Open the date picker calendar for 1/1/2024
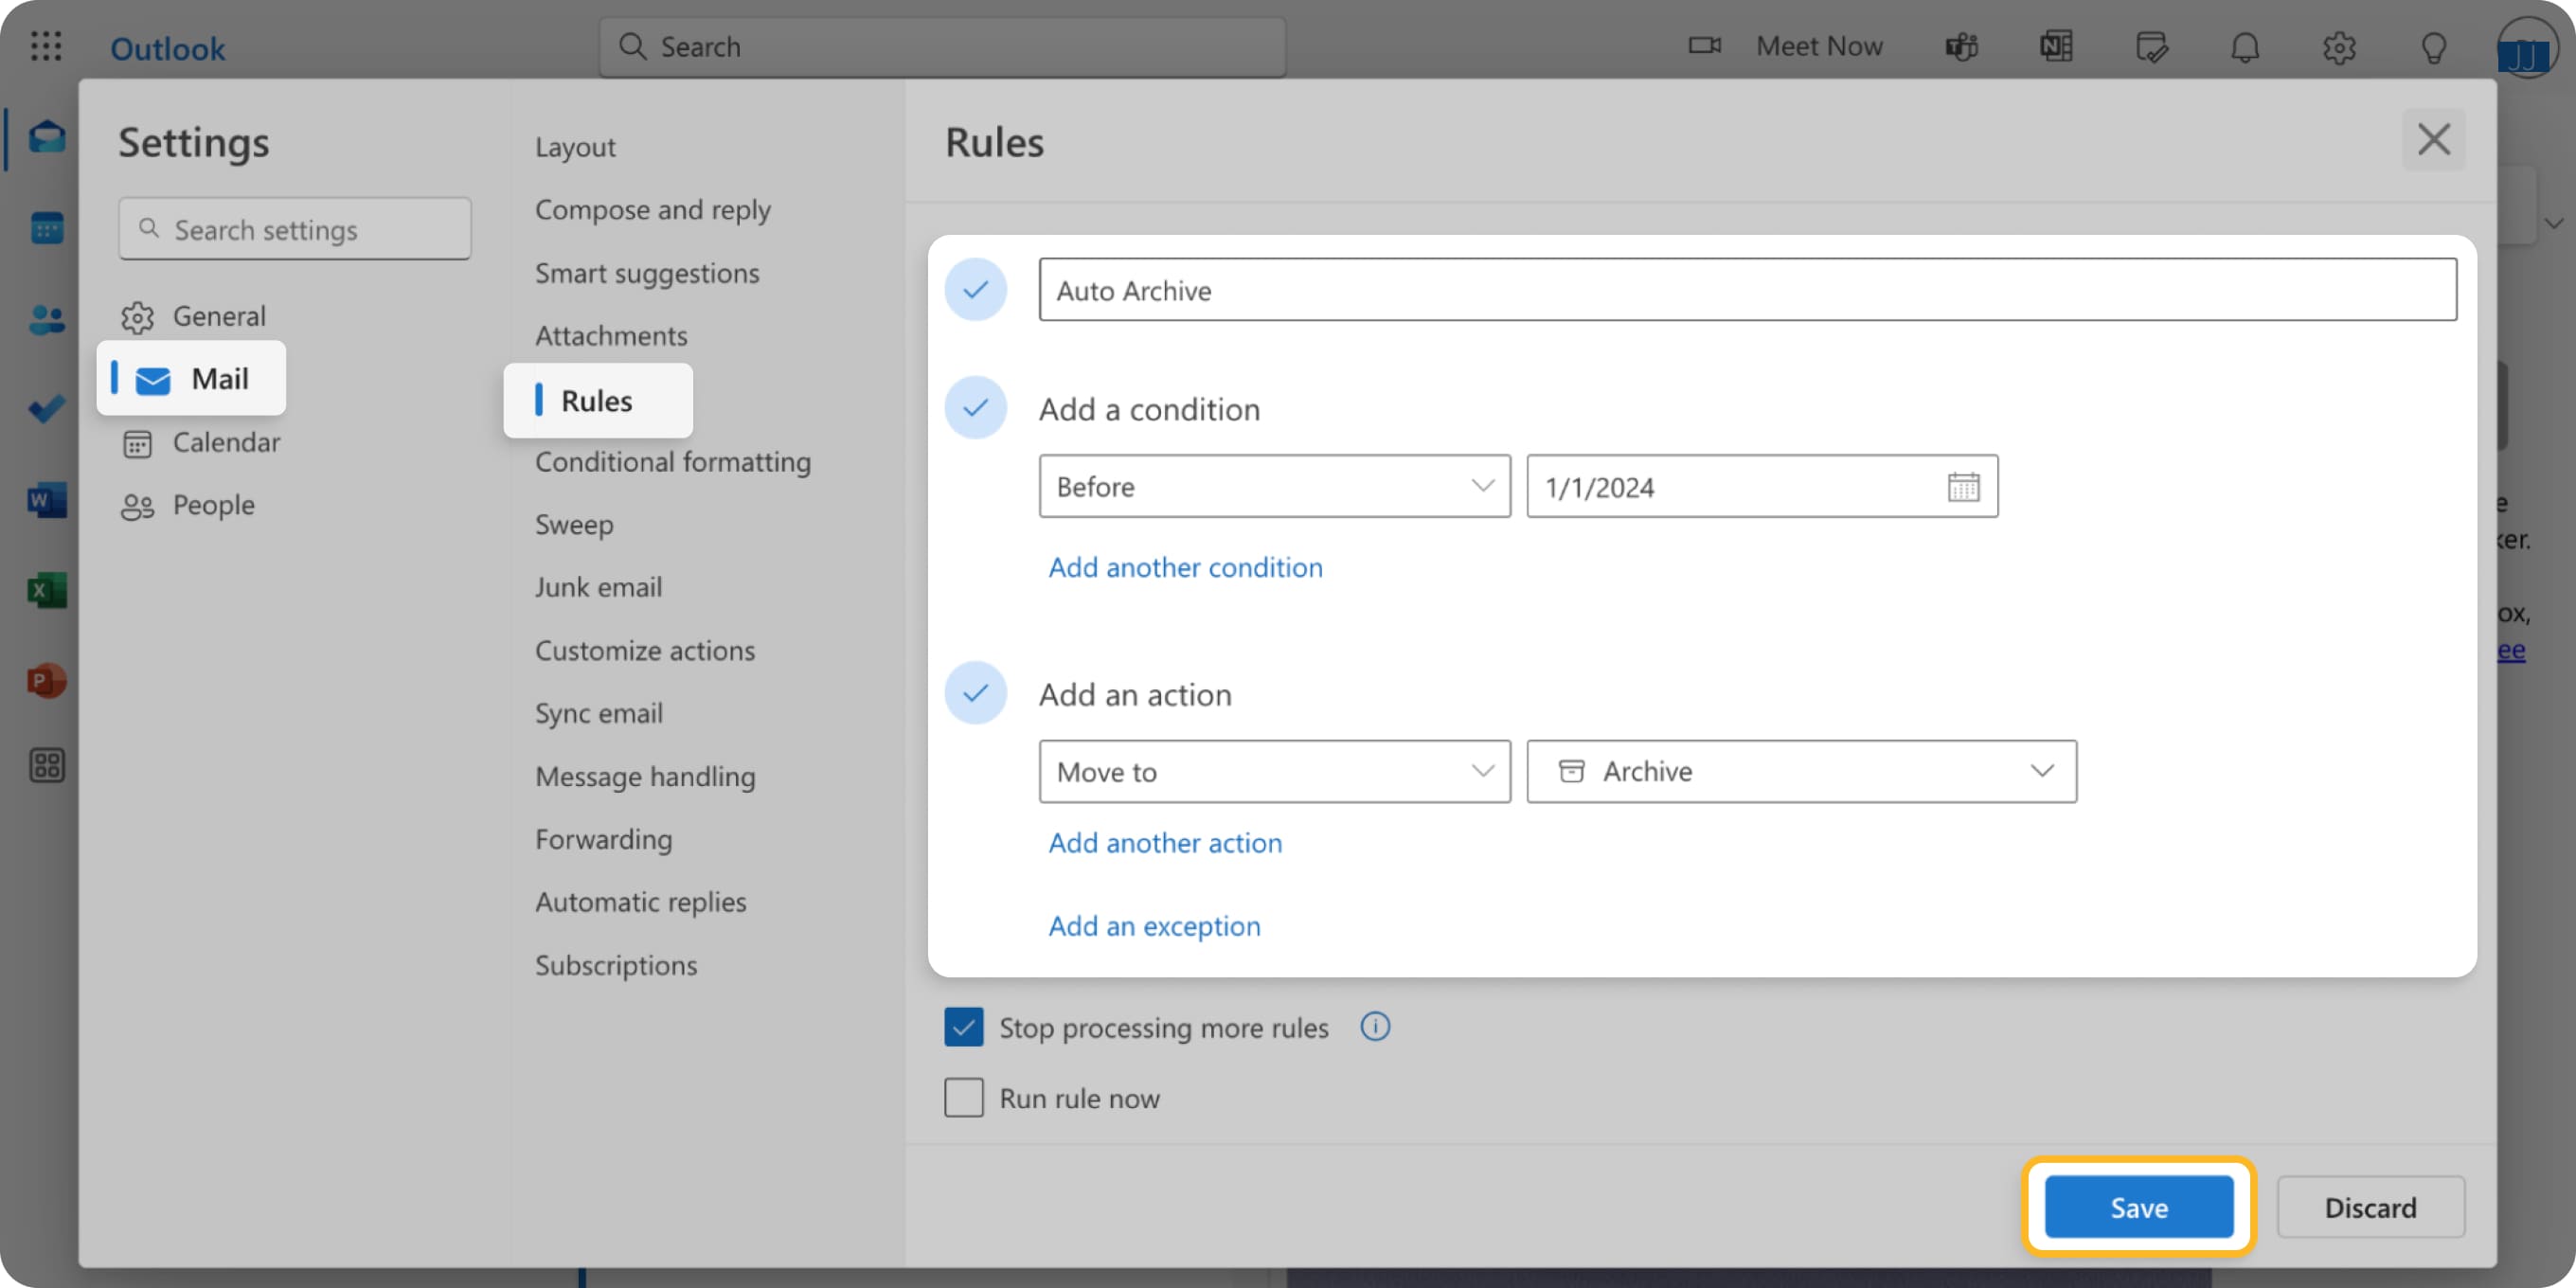The height and width of the screenshot is (1288, 2576). click(1964, 487)
